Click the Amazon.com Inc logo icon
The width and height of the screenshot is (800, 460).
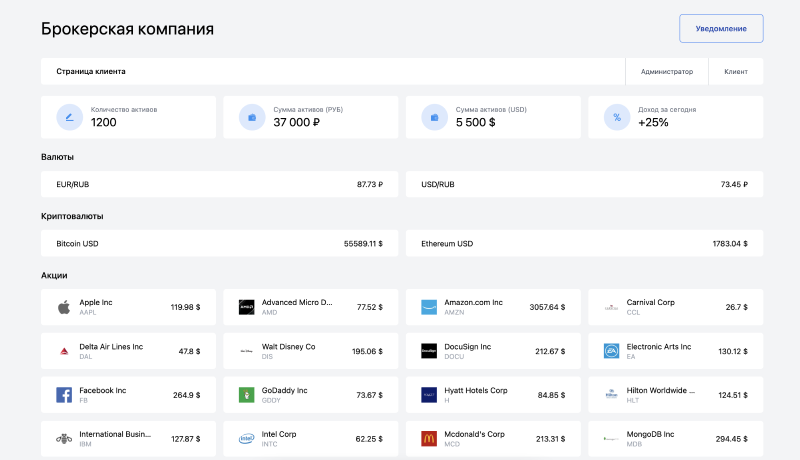[429, 307]
